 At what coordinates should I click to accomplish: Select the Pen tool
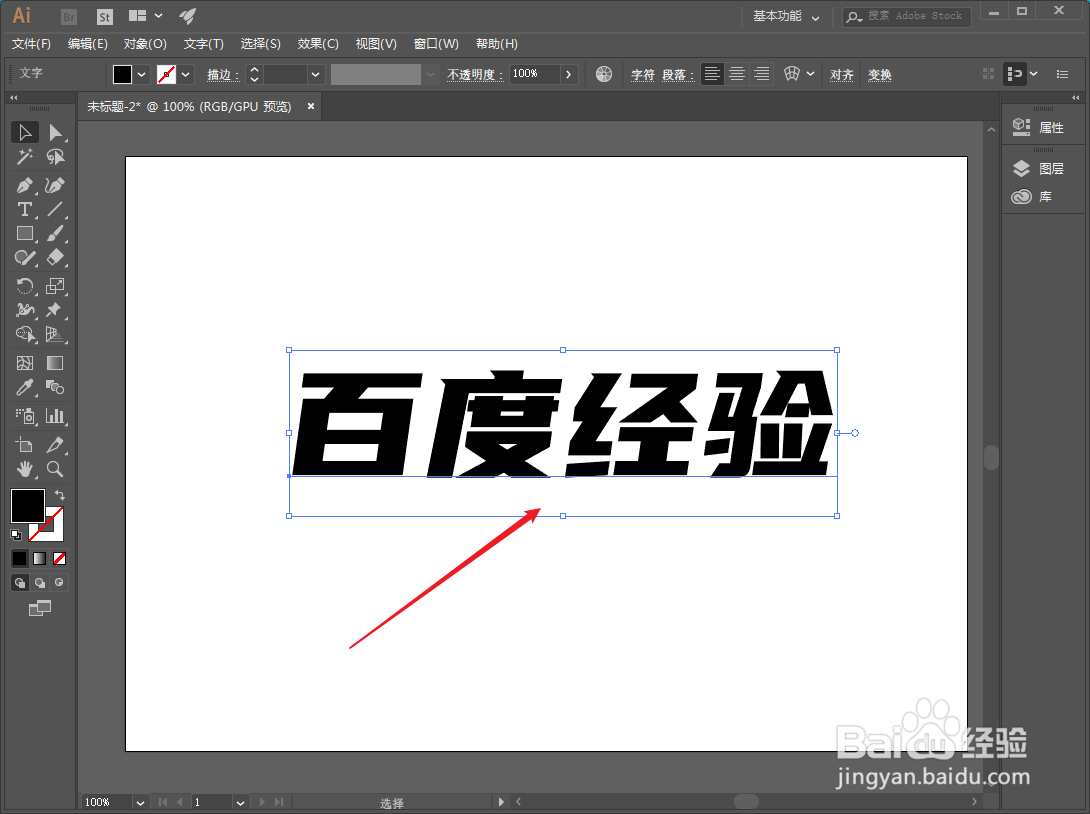pos(24,186)
